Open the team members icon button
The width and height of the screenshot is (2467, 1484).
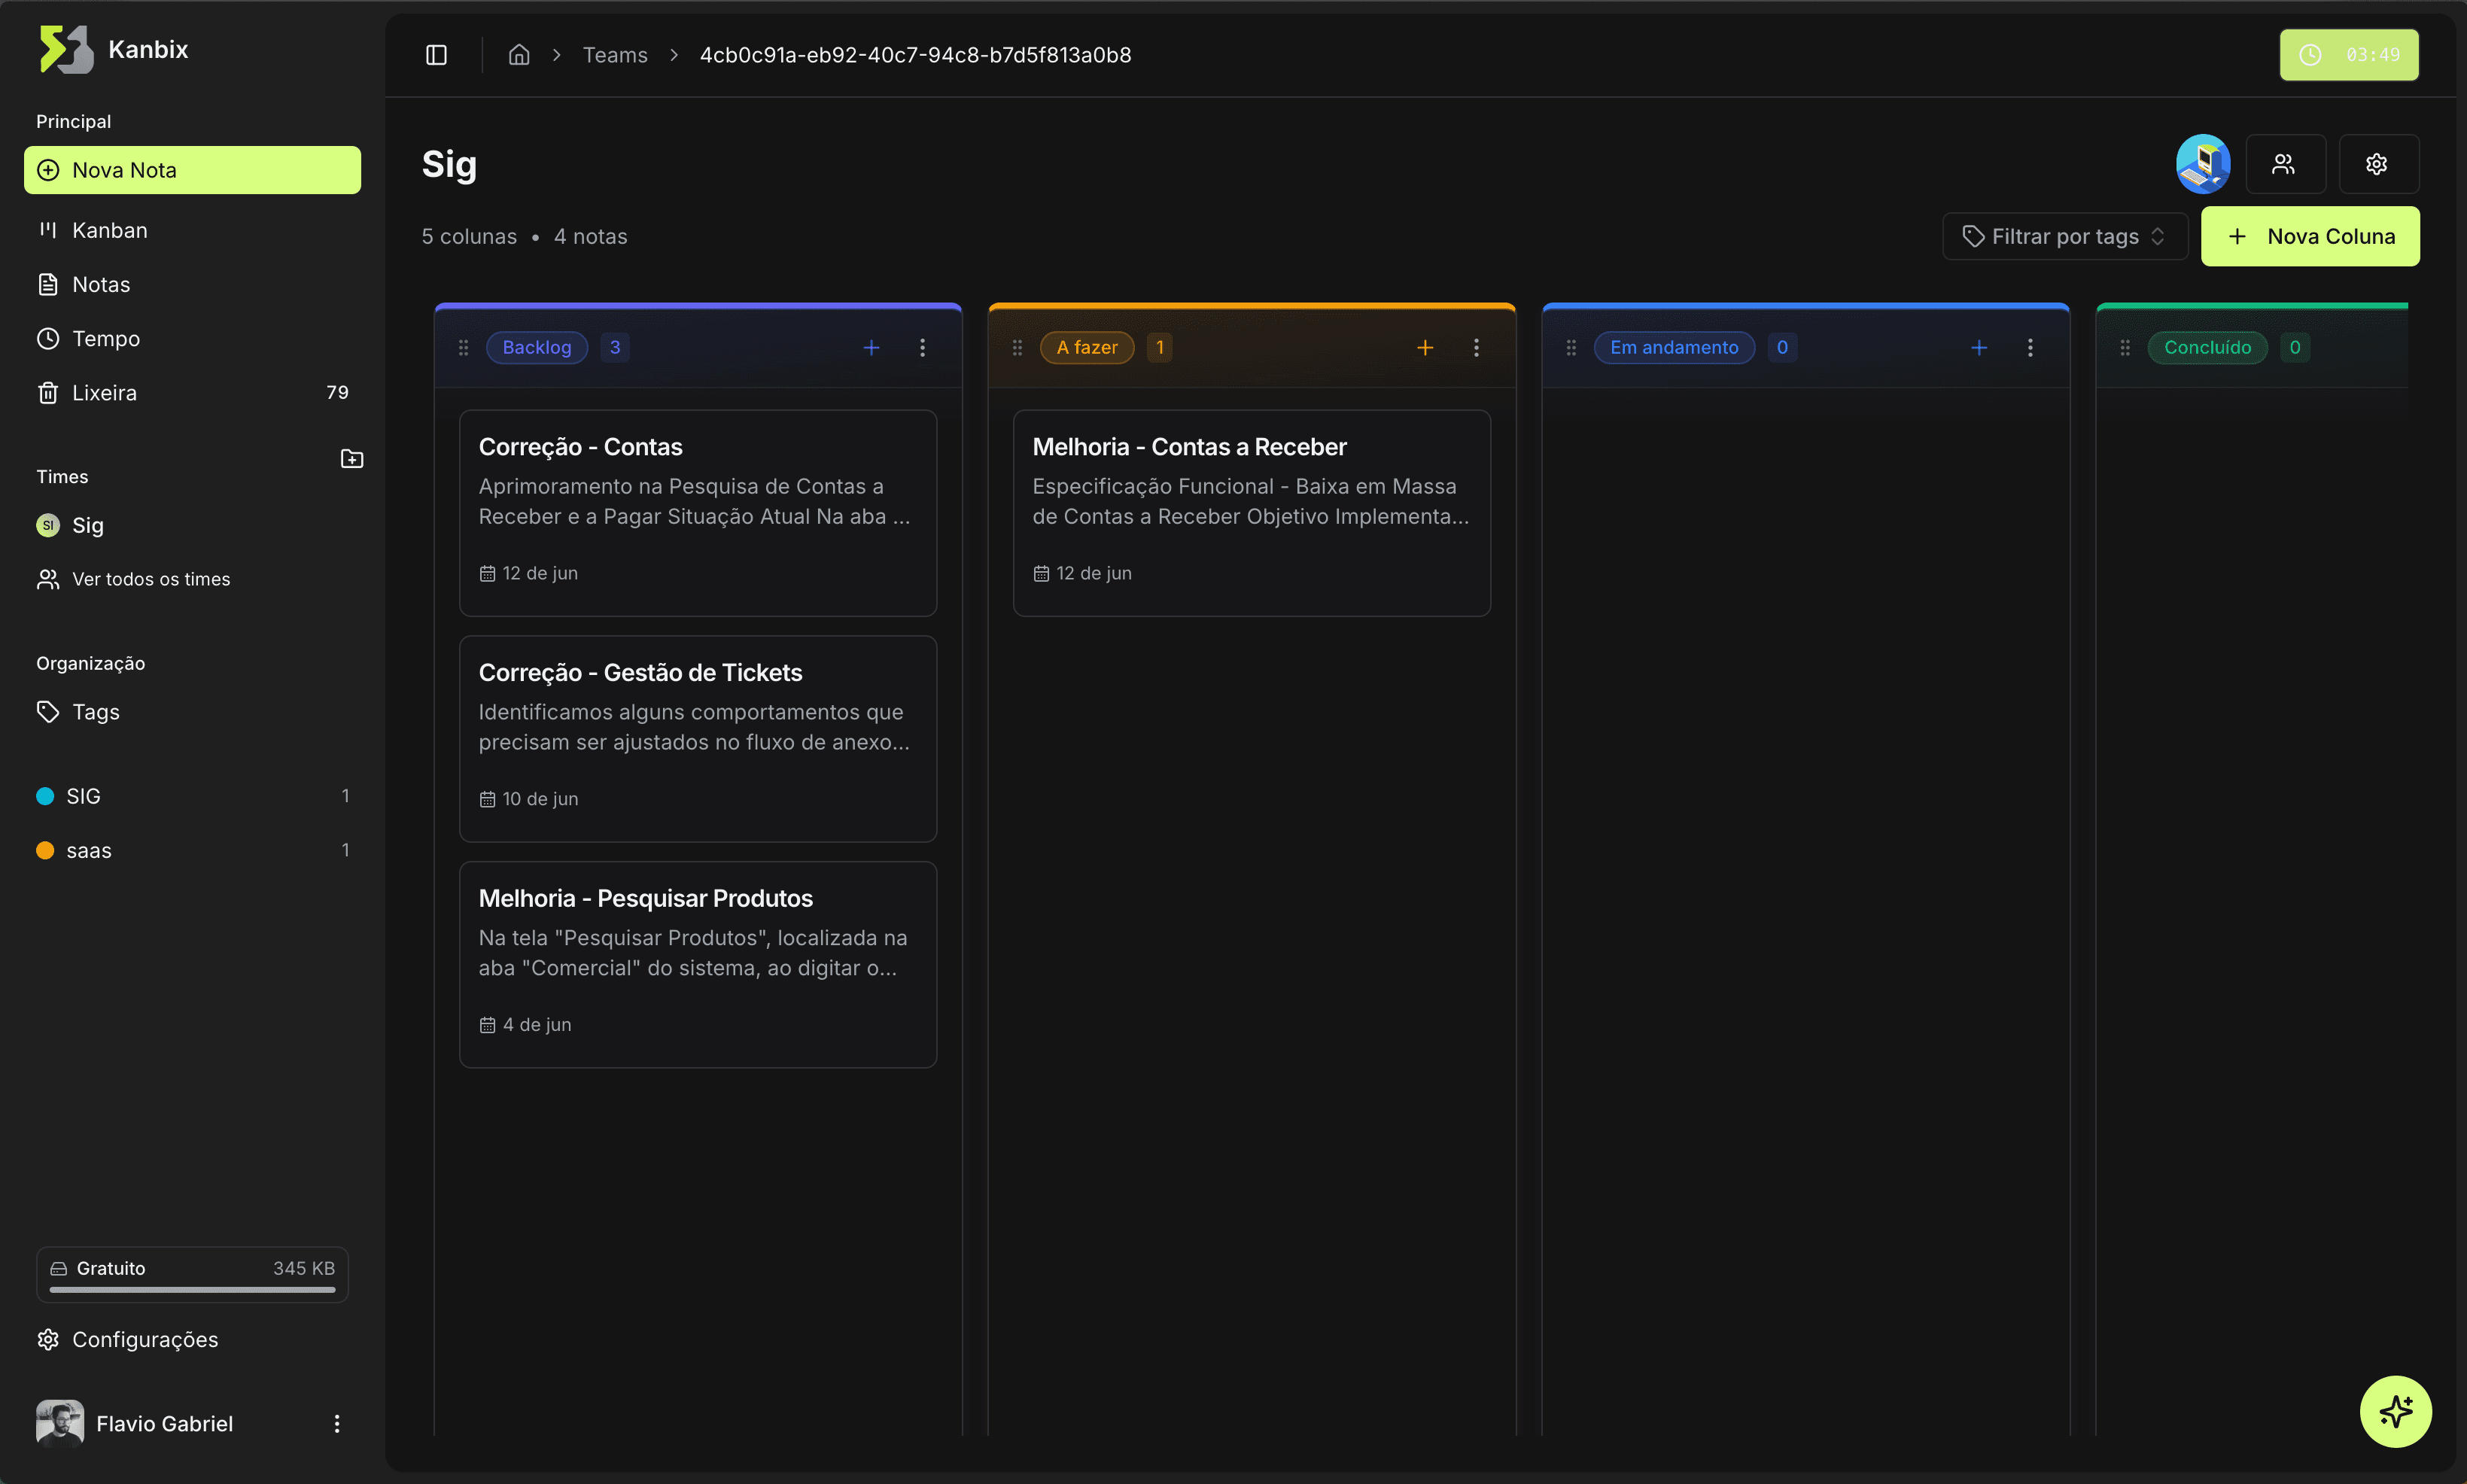[2284, 164]
